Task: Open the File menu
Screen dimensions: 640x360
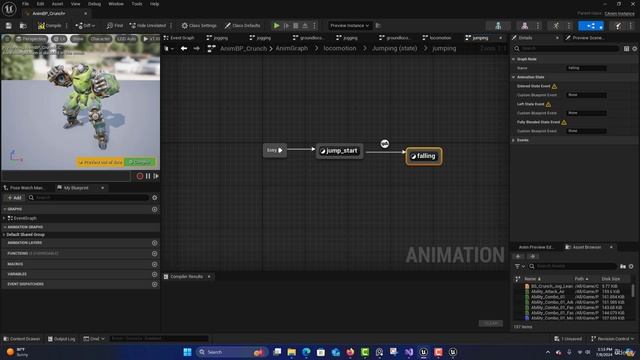Action: pos(25,4)
